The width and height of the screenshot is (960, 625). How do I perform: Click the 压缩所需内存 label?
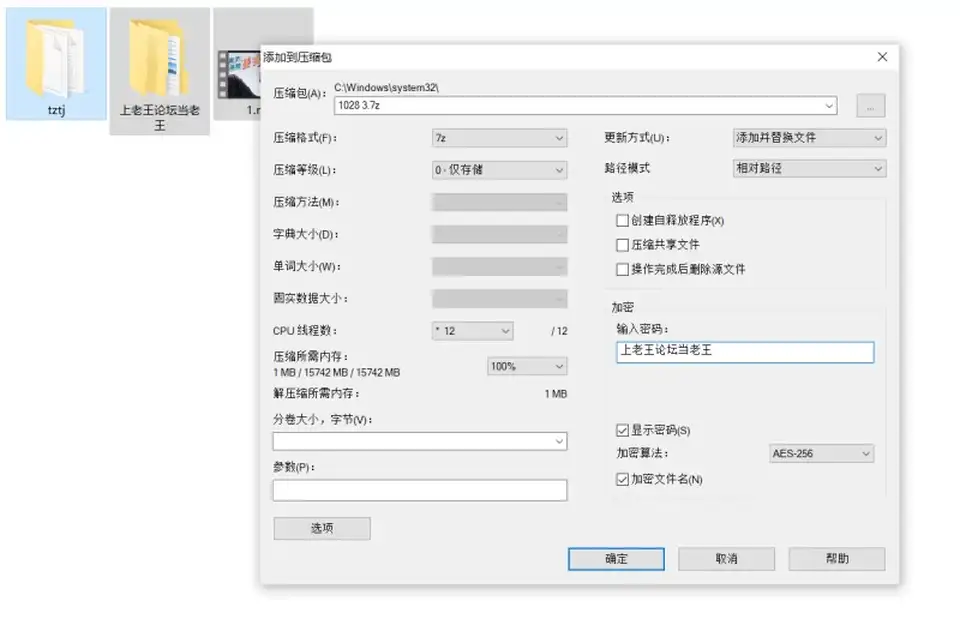pos(310,356)
